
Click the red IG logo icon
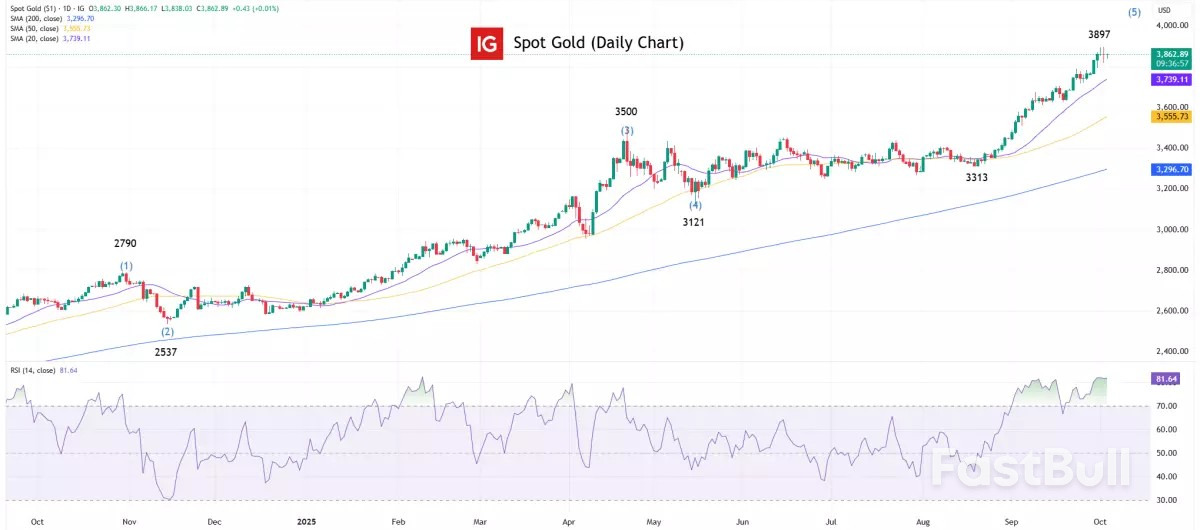487,43
